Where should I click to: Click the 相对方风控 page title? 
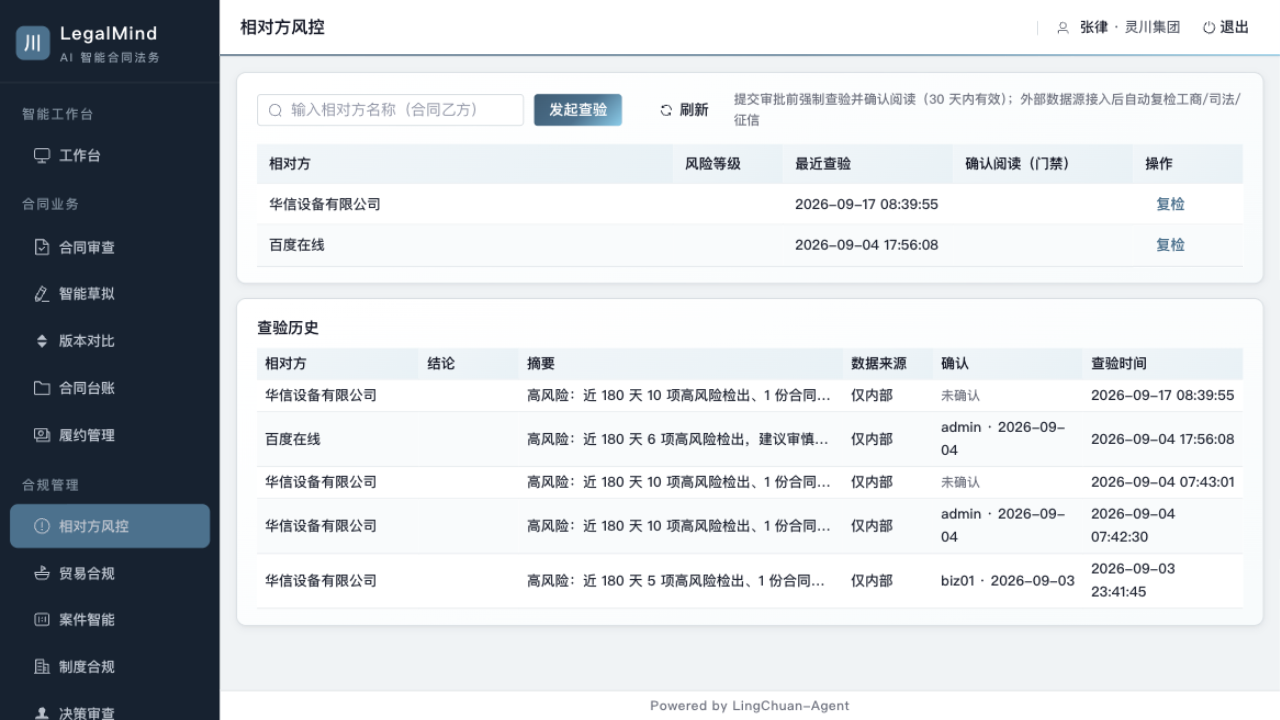coord(282,28)
